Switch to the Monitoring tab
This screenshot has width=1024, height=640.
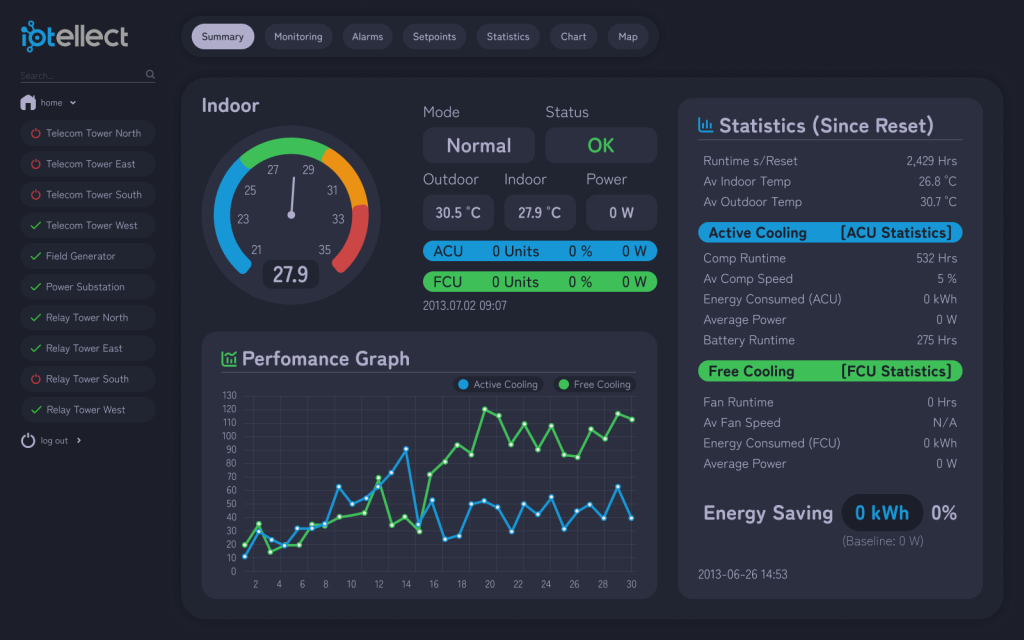point(298,37)
